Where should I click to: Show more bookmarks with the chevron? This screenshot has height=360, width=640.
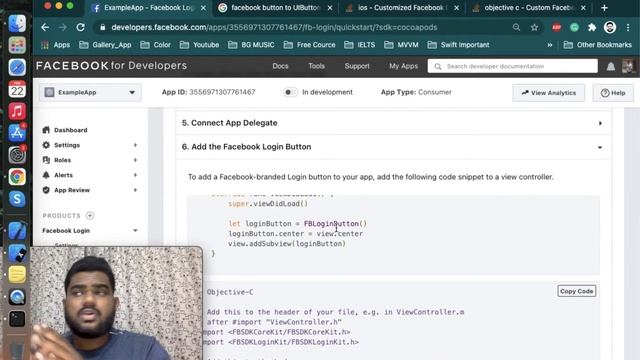(550, 45)
